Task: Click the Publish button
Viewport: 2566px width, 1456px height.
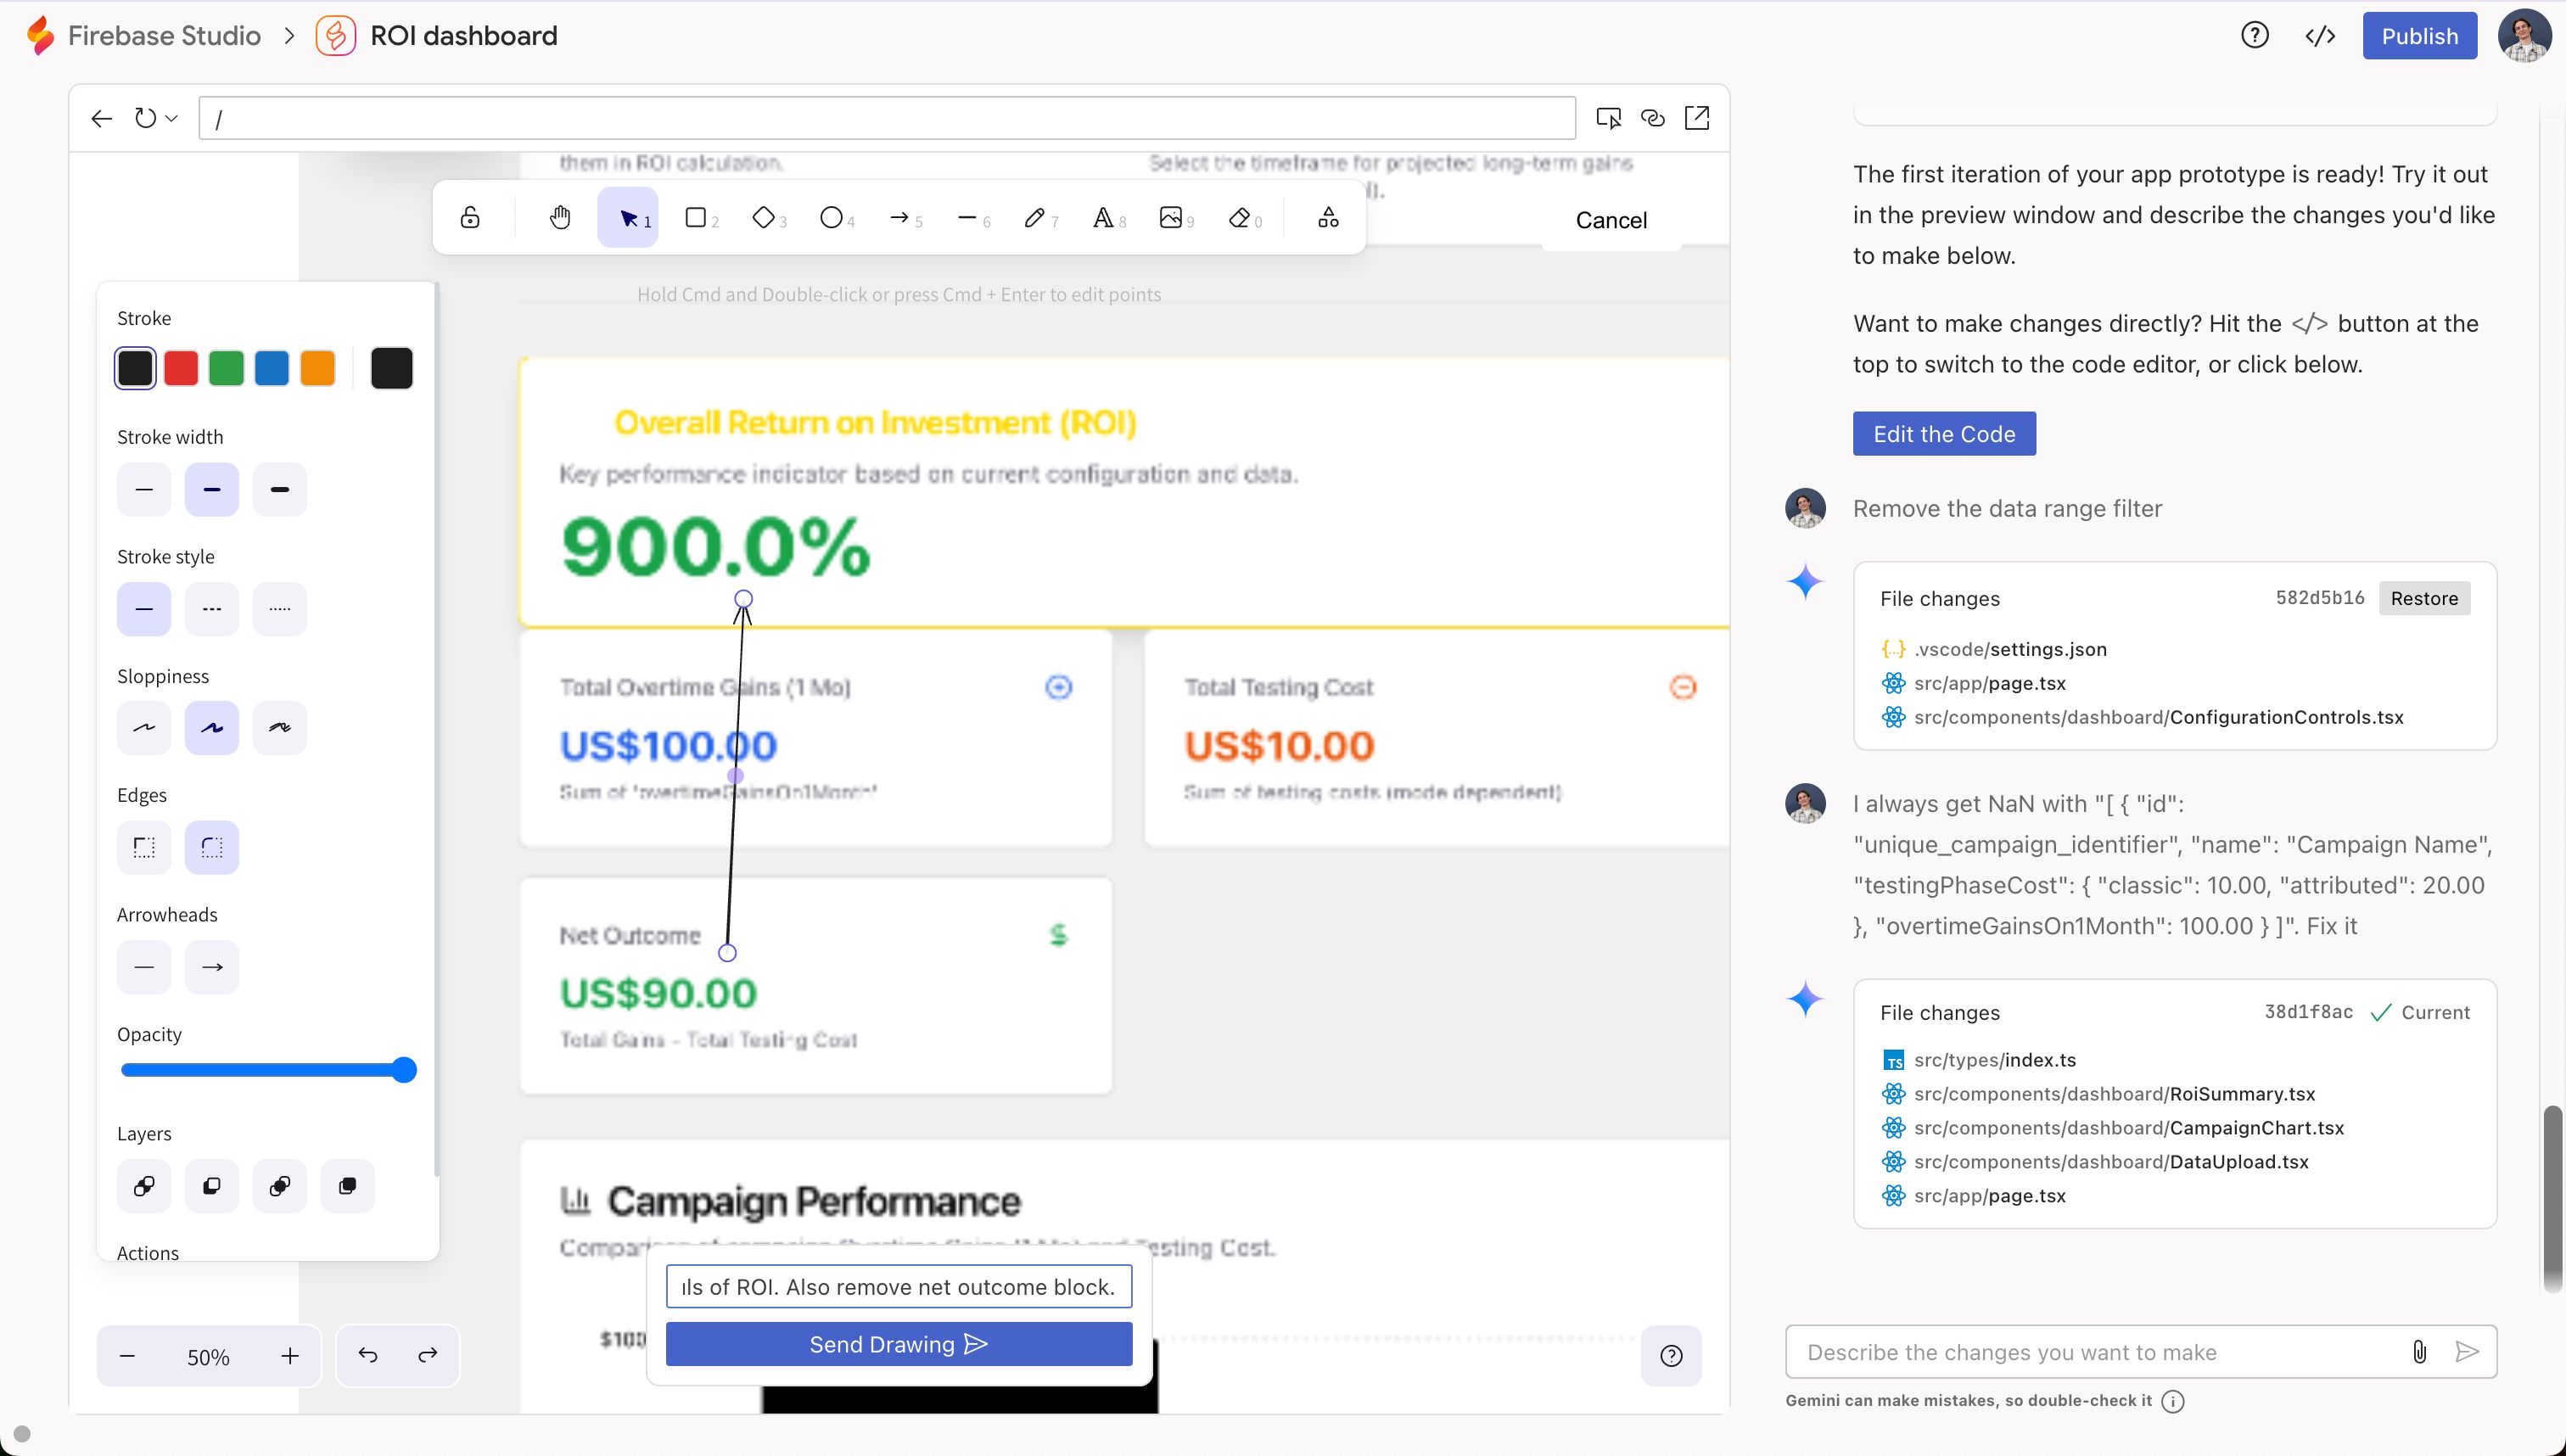Action: (2419, 36)
